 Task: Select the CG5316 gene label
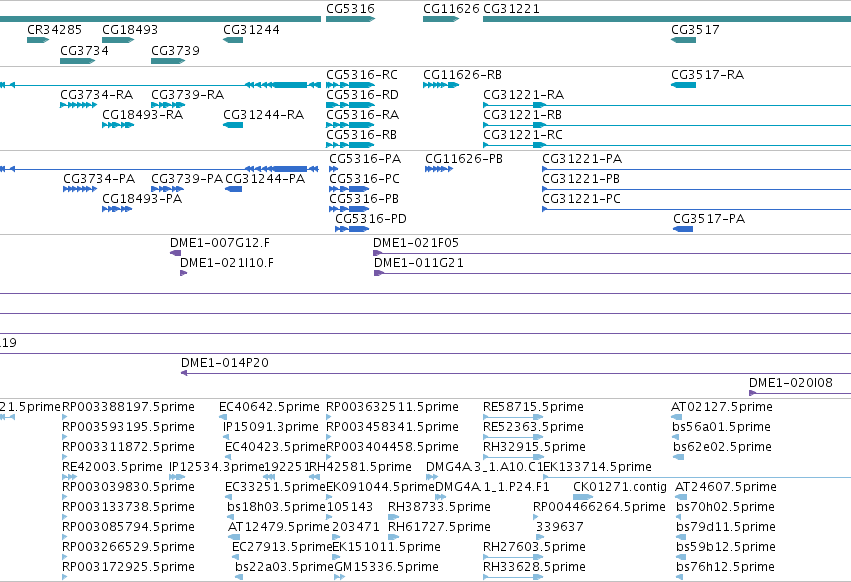350,9
